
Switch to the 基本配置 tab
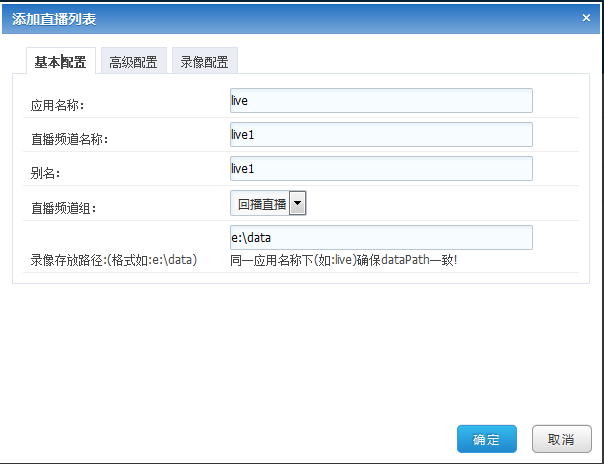pyautogui.click(x=61, y=61)
